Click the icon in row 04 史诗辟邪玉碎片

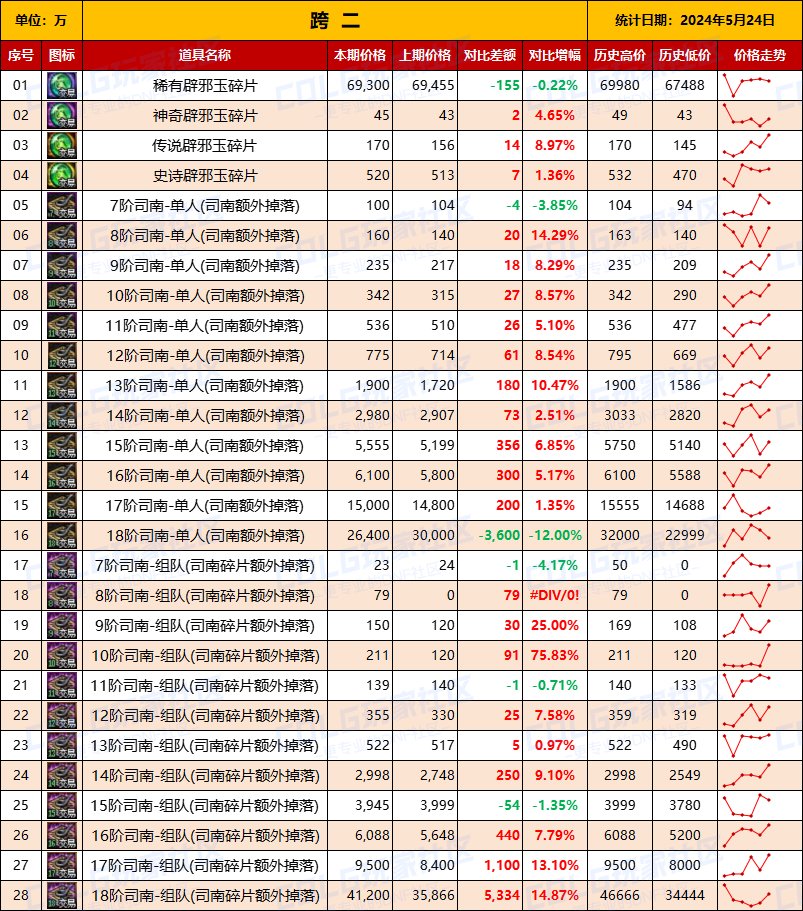coord(62,175)
